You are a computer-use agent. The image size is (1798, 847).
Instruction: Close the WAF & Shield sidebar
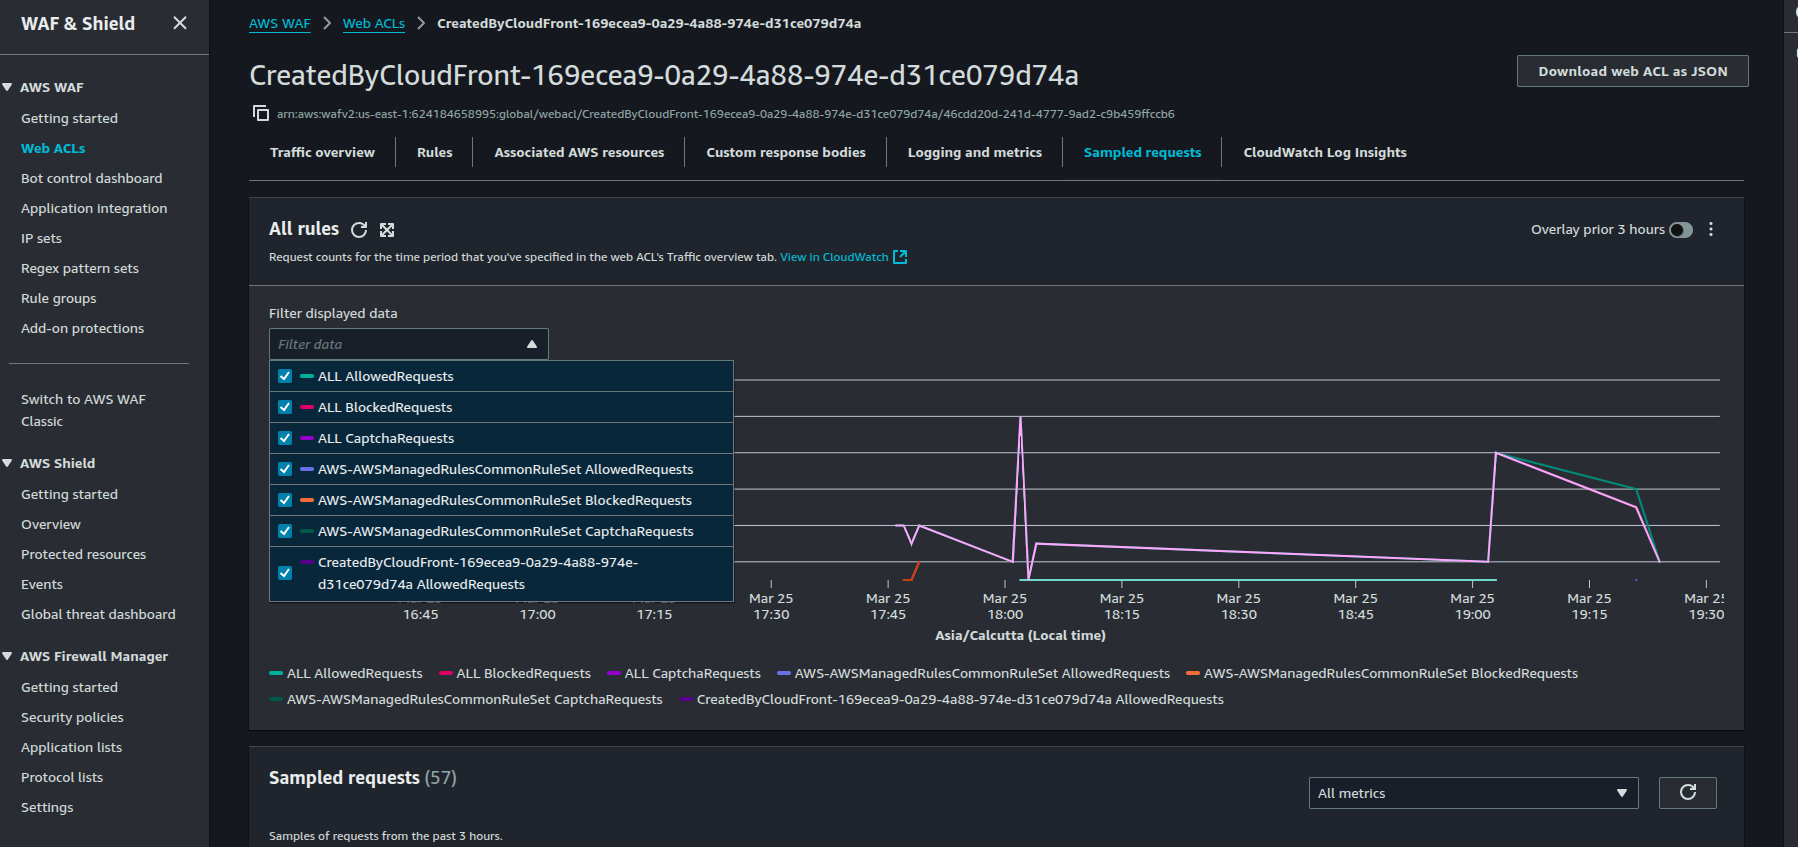tap(180, 23)
